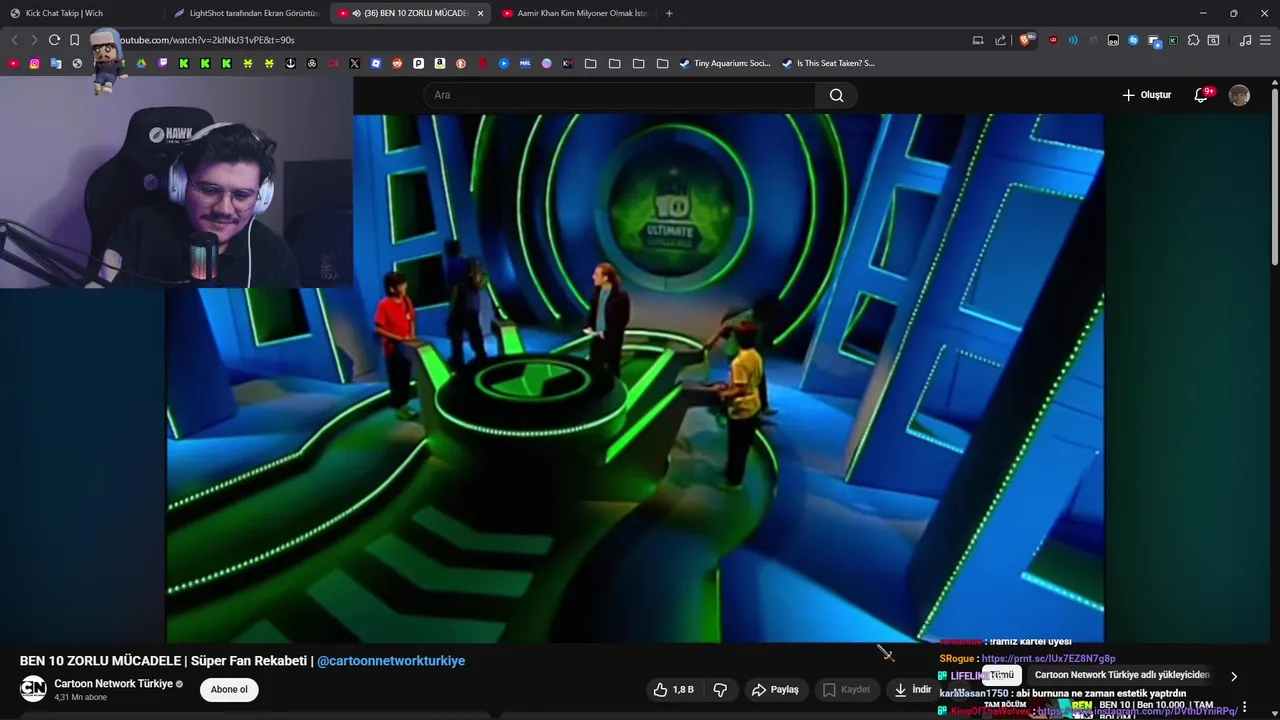Select the 'Cartoon Network Türkiye adlı yükleyiciden' chip
The image size is (1280, 720).
(1122, 675)
